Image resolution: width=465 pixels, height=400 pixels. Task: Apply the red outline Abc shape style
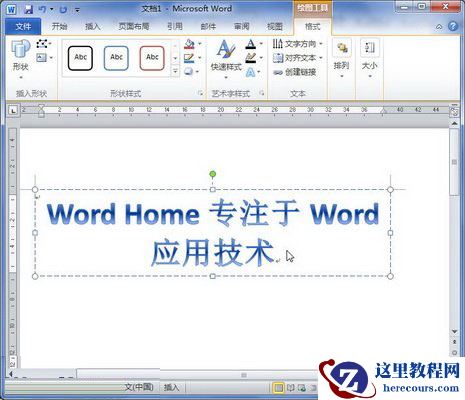point(152,58)
